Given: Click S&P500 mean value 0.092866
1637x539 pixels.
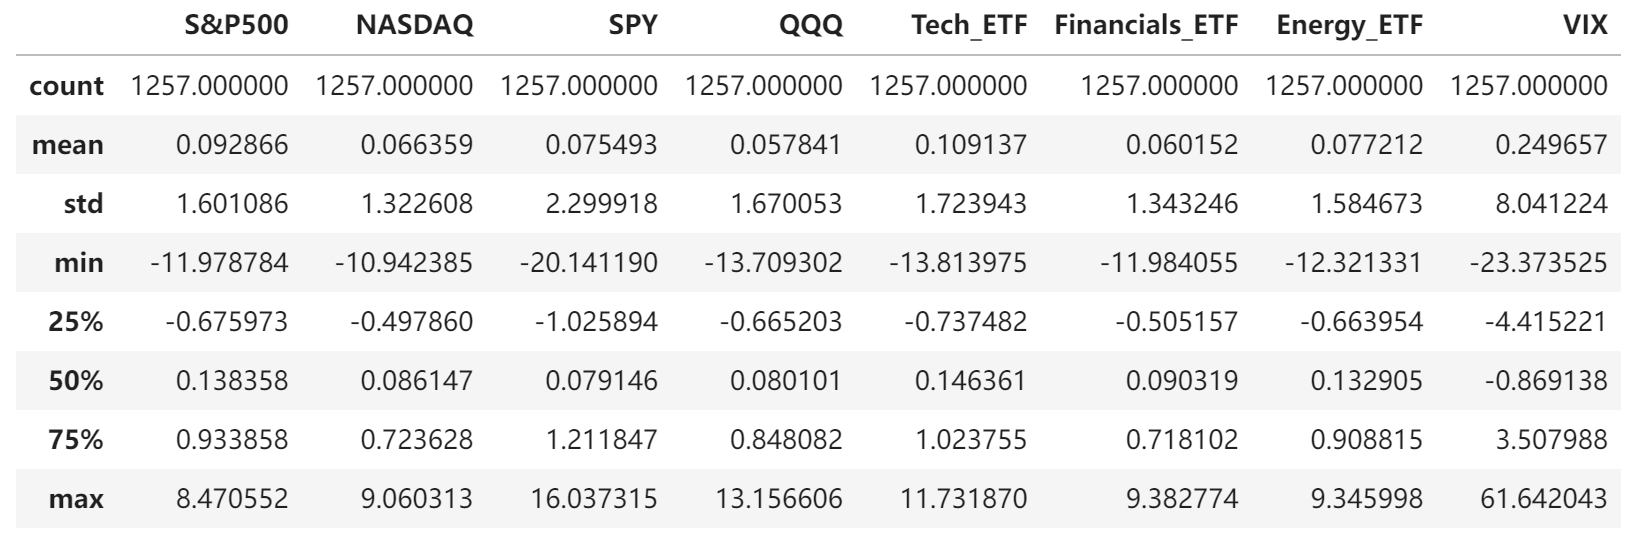Looking at the screenshot, I should 232,145.
